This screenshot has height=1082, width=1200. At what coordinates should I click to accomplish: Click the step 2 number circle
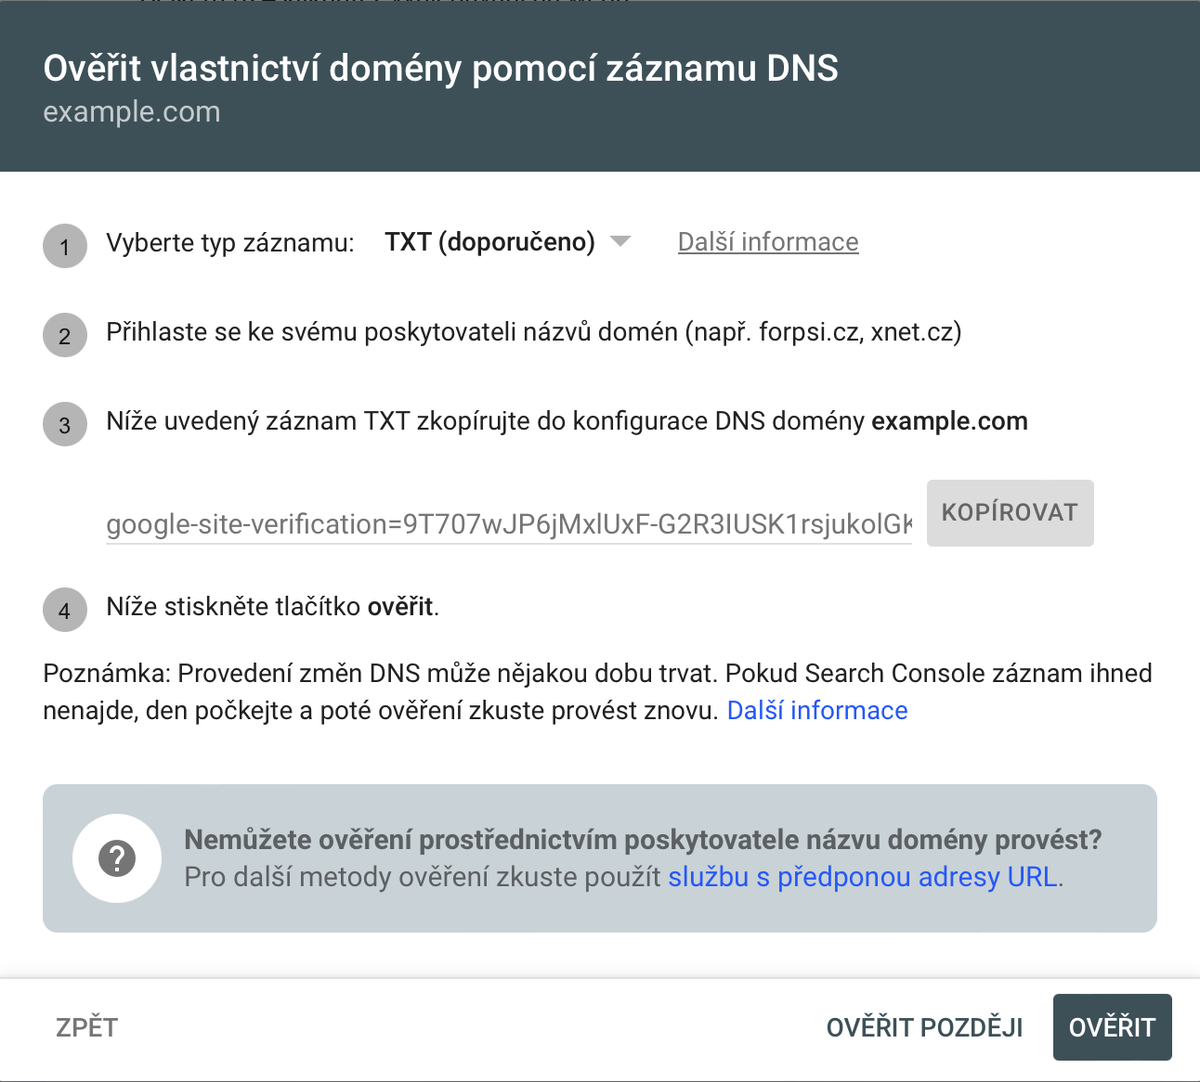point(65,335)
